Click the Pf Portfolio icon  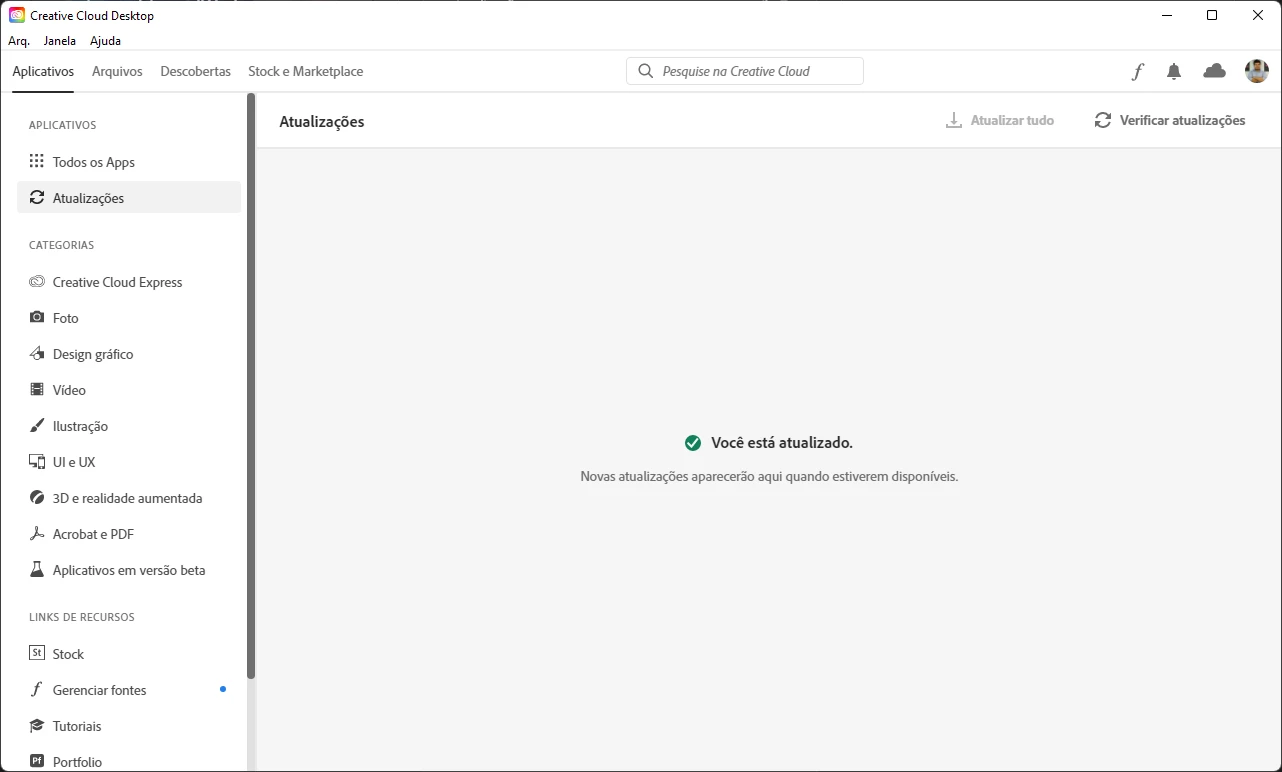37,761
